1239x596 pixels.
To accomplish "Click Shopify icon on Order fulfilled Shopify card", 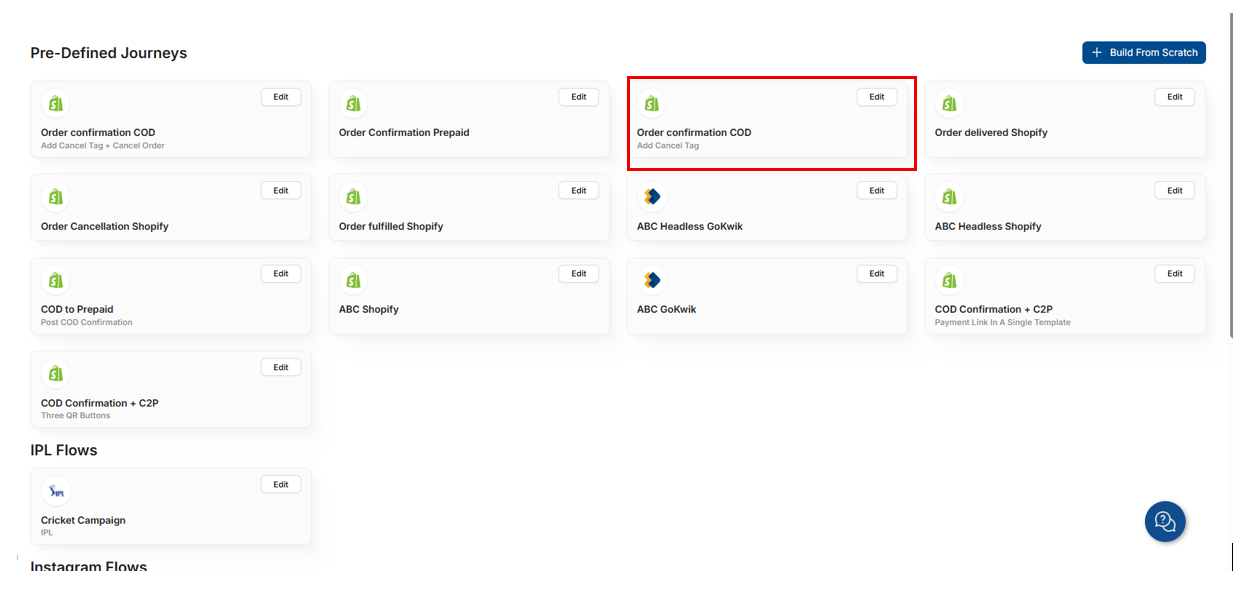I will point(353,197).
